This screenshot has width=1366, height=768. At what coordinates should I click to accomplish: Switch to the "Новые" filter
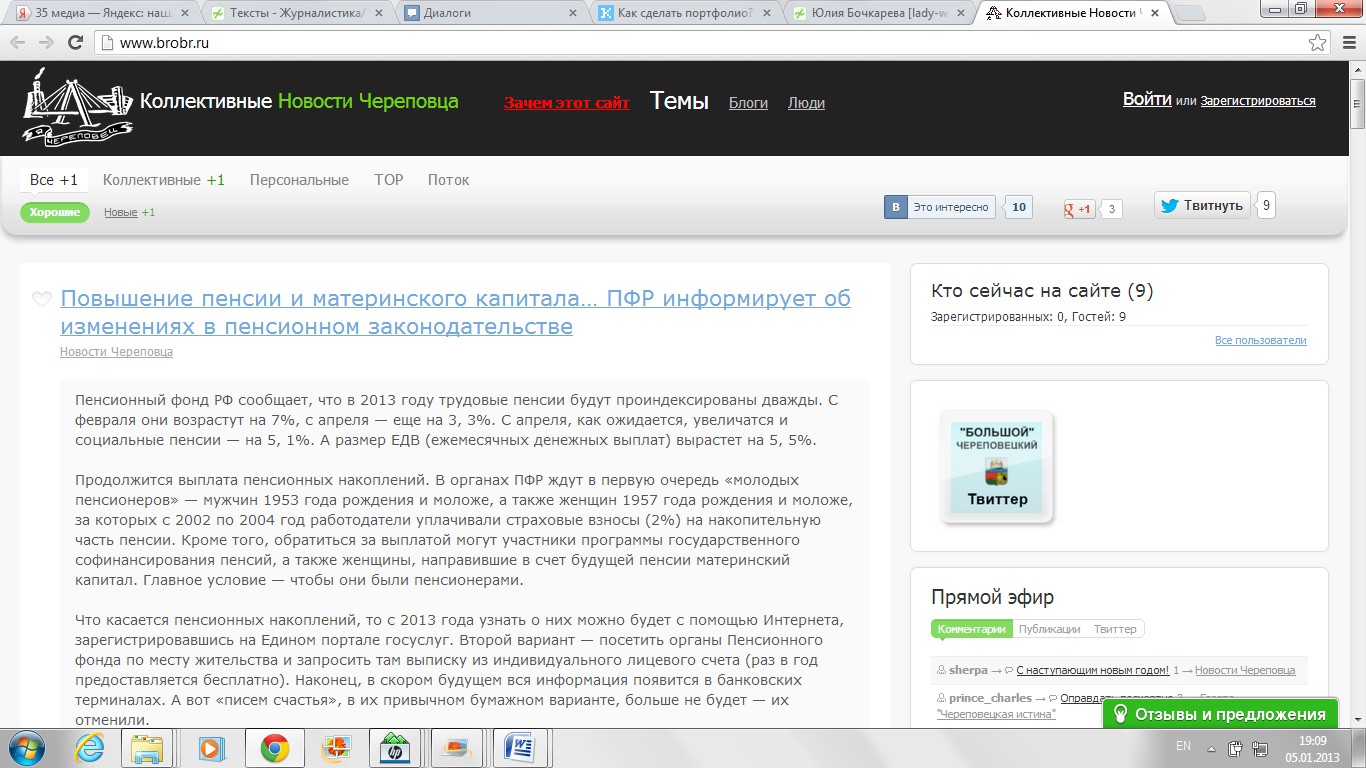[x=121, y=212]
